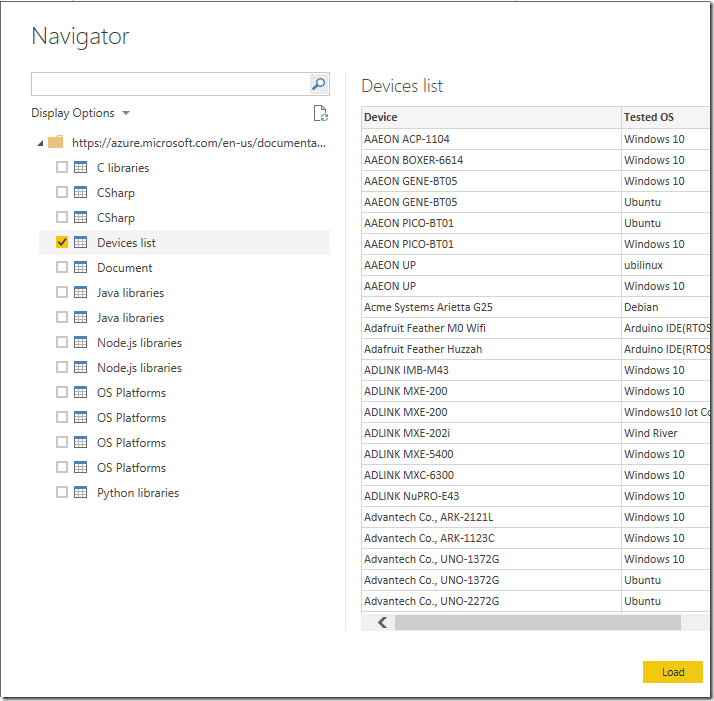Image resolution: width=714 pixels, height=701 pixels.
Task: Select Python libraries in the tree
Action: point(138,493)
